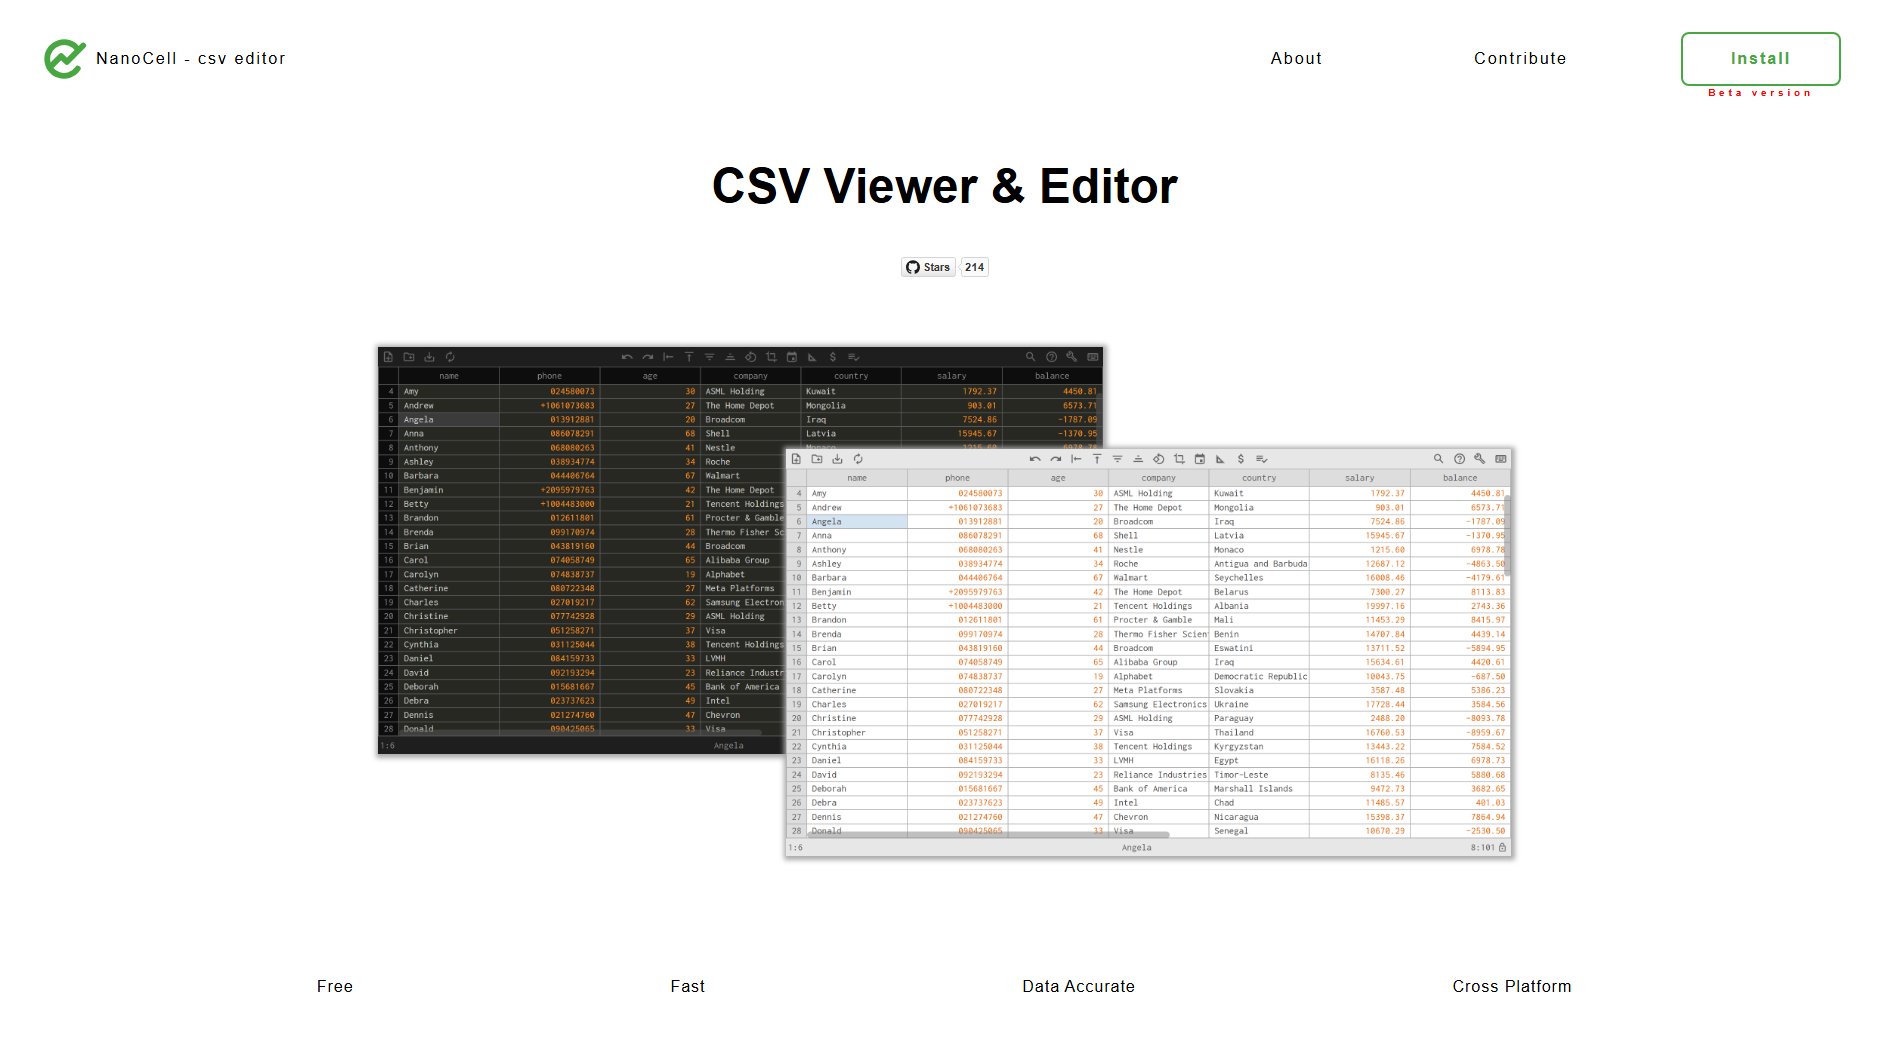Click new file icon in light-theme screenshot

tap(796, 459)
